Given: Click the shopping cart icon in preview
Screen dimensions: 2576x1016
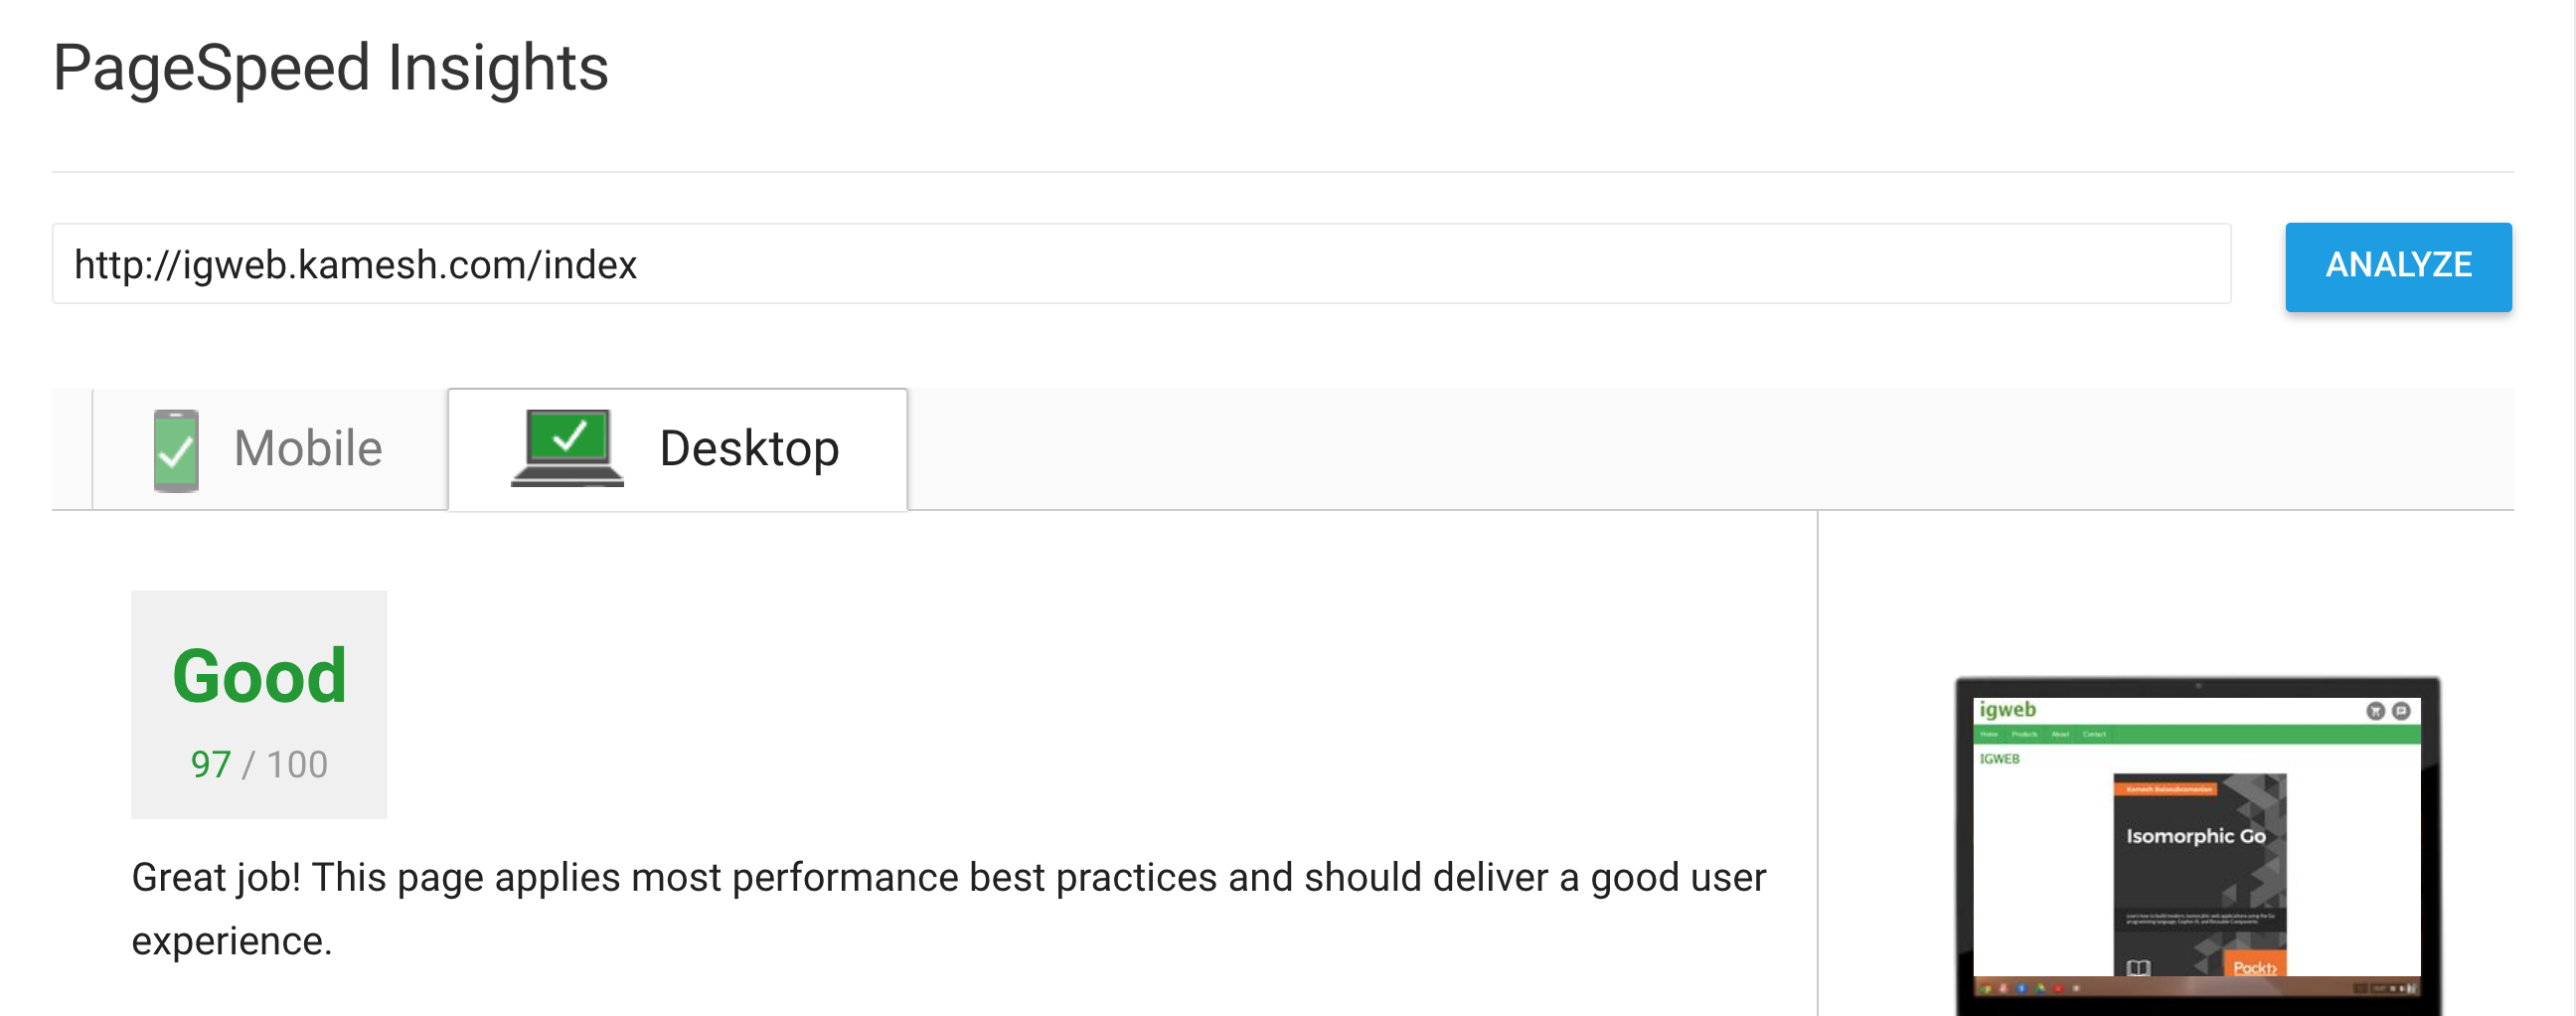Looking at the screenshot, I should click(2375, 711).
